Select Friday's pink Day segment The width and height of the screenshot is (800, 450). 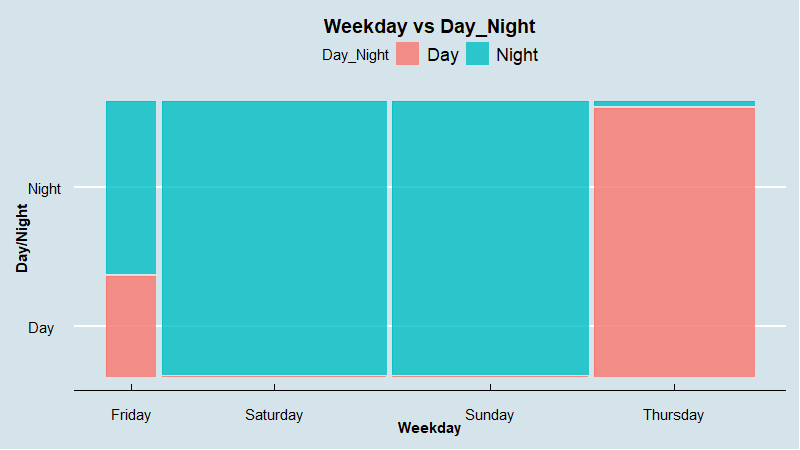(131, 325)
